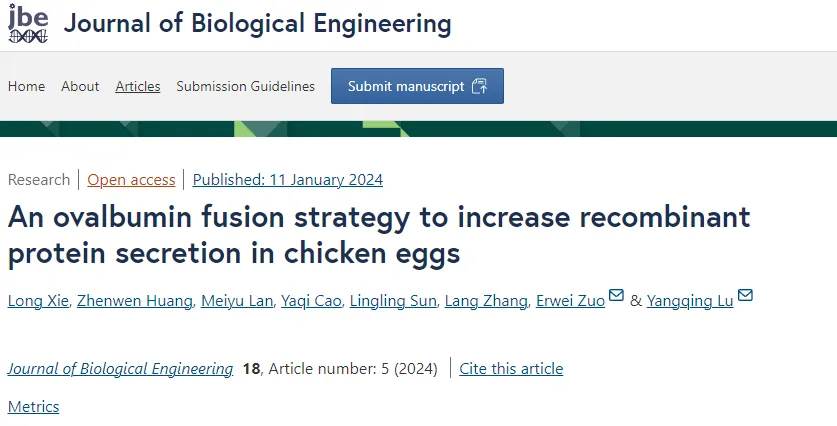Click the upload icon on Submit manuscript
837x426 pixels.
click(479, 86)
